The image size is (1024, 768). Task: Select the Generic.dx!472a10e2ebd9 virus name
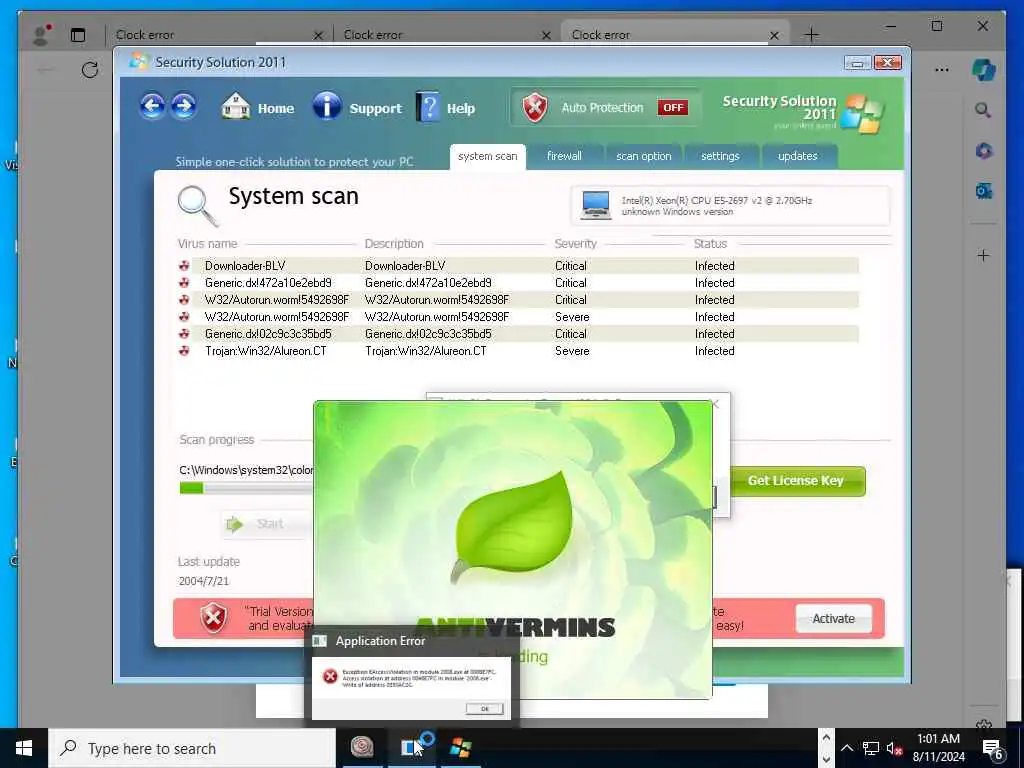pyautogui.click(x=268, y=283)
